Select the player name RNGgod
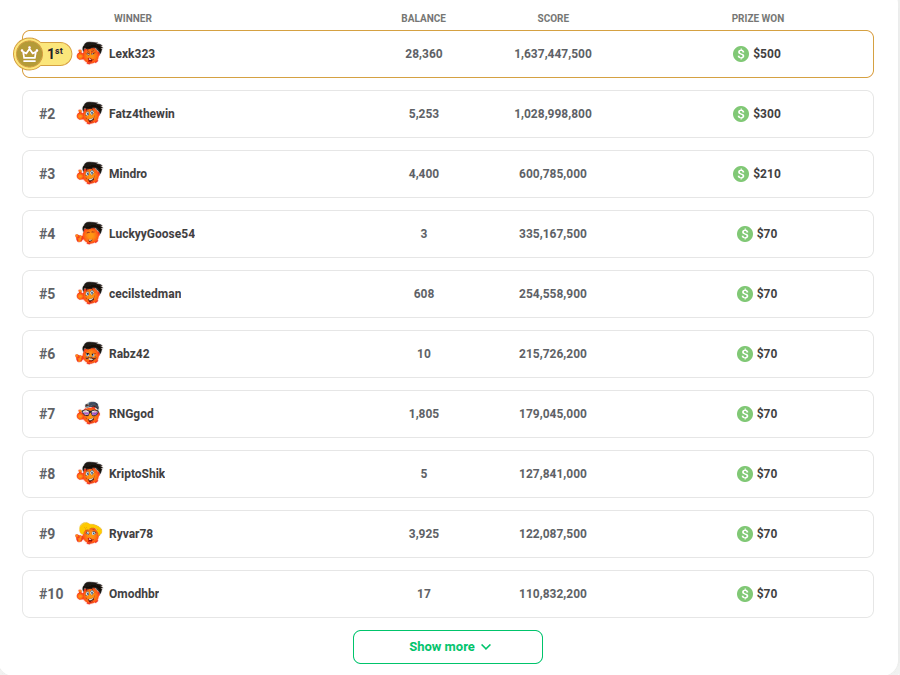 point(131,414)
